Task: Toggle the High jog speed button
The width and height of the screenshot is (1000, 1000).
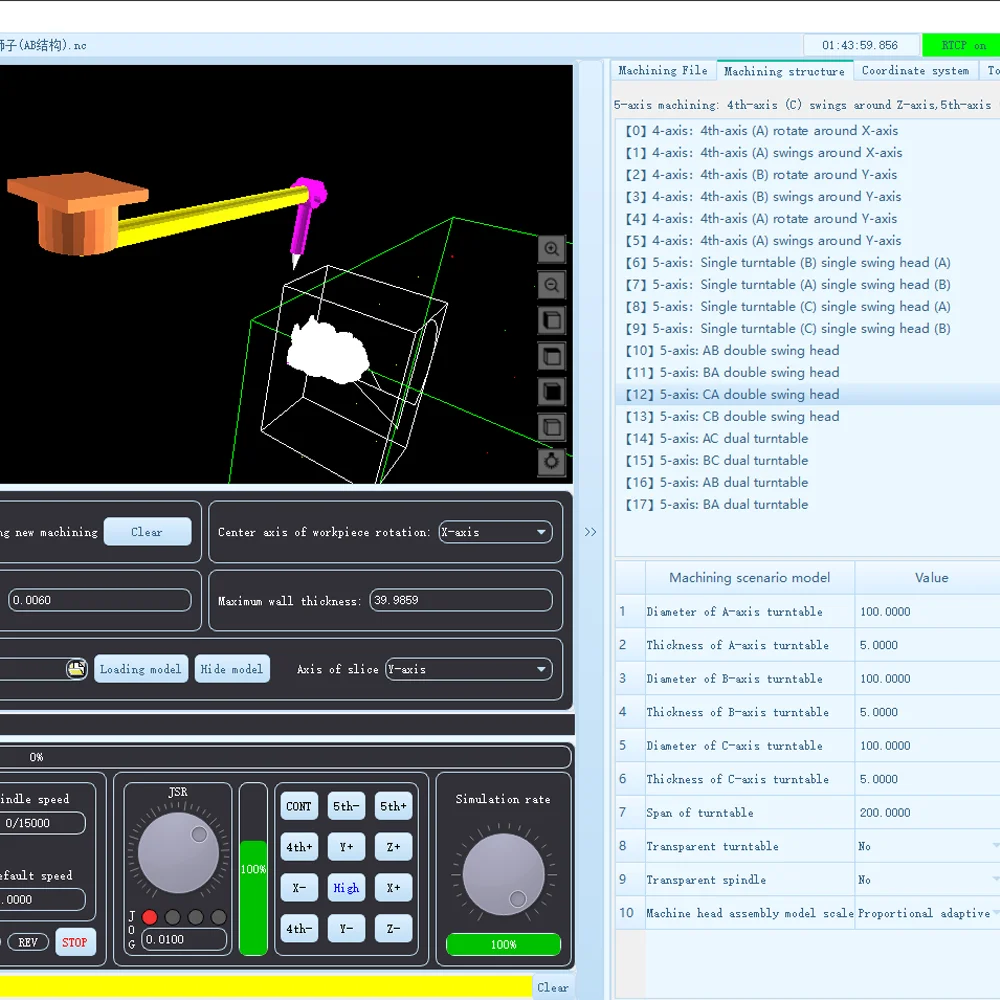Action: click(x=346, y=888)
